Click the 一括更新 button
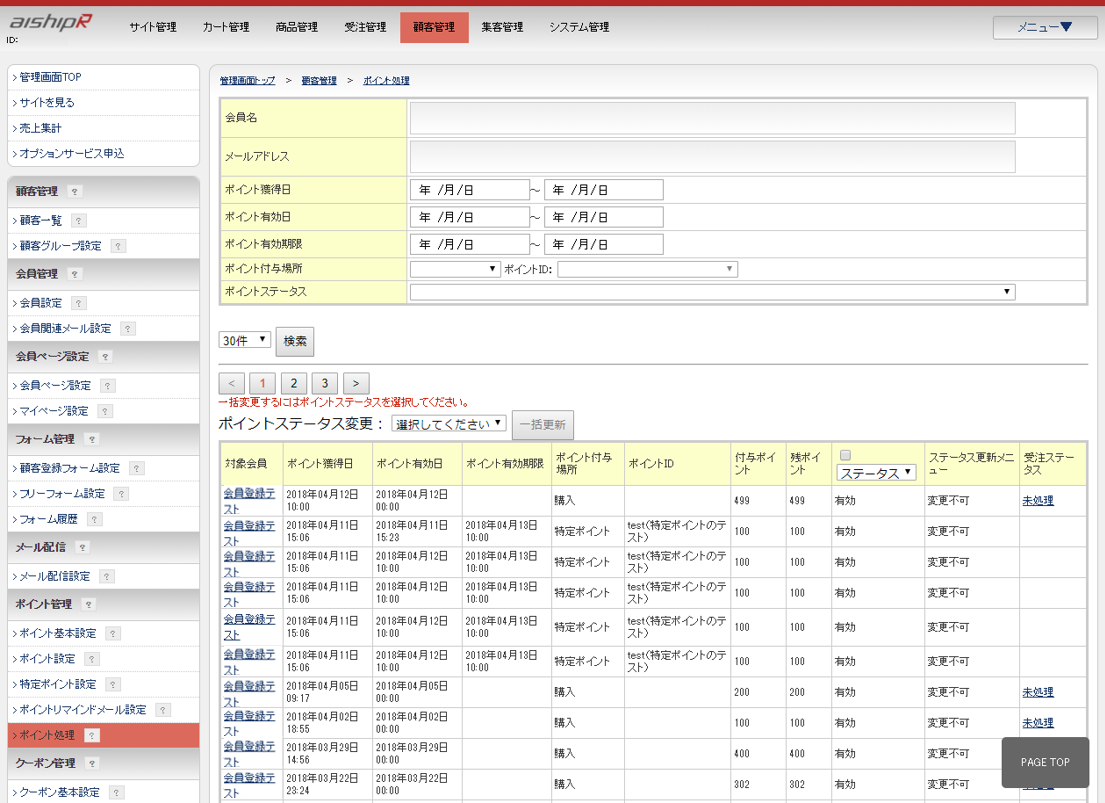This screenshot has height=803, width=1105. [x=543, y=424]
